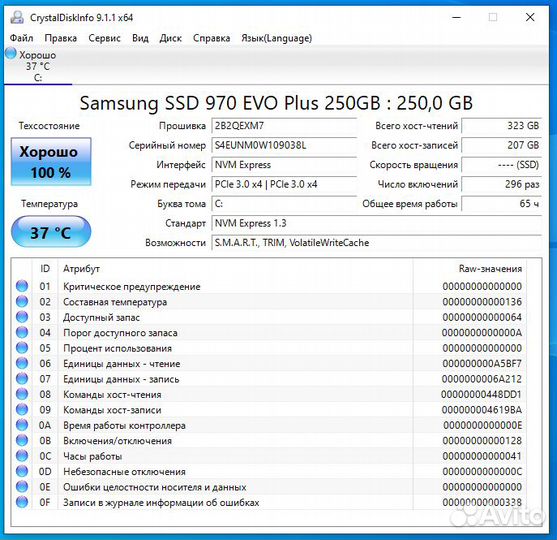Click status orb for attribute 0A Время работы контроллера
Viewport: 557px width, 540px height.
click(22, 425)
